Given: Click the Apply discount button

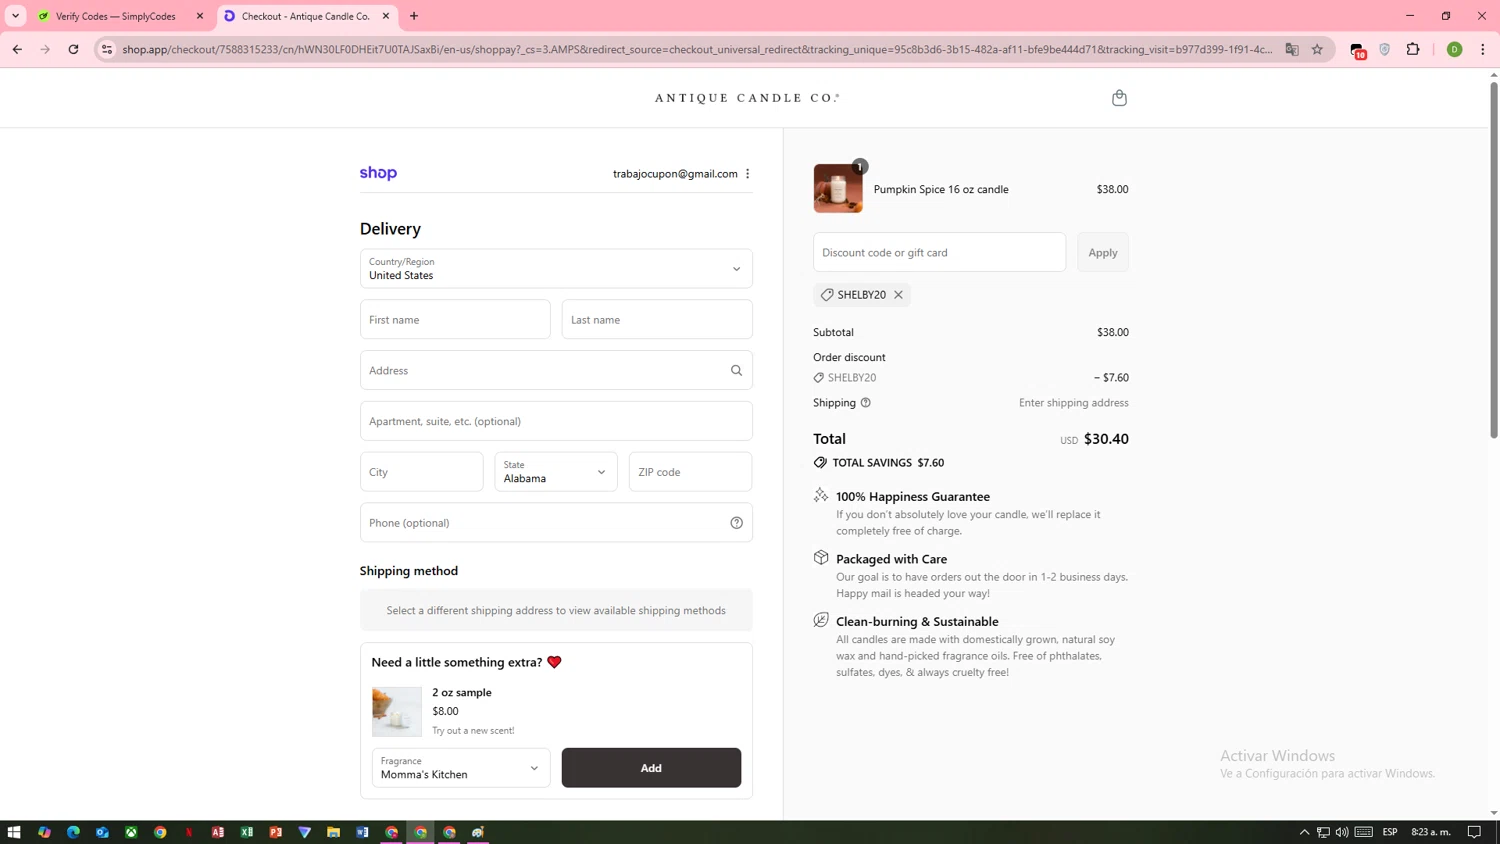Looking at the screenshot, I should 1103,252.
